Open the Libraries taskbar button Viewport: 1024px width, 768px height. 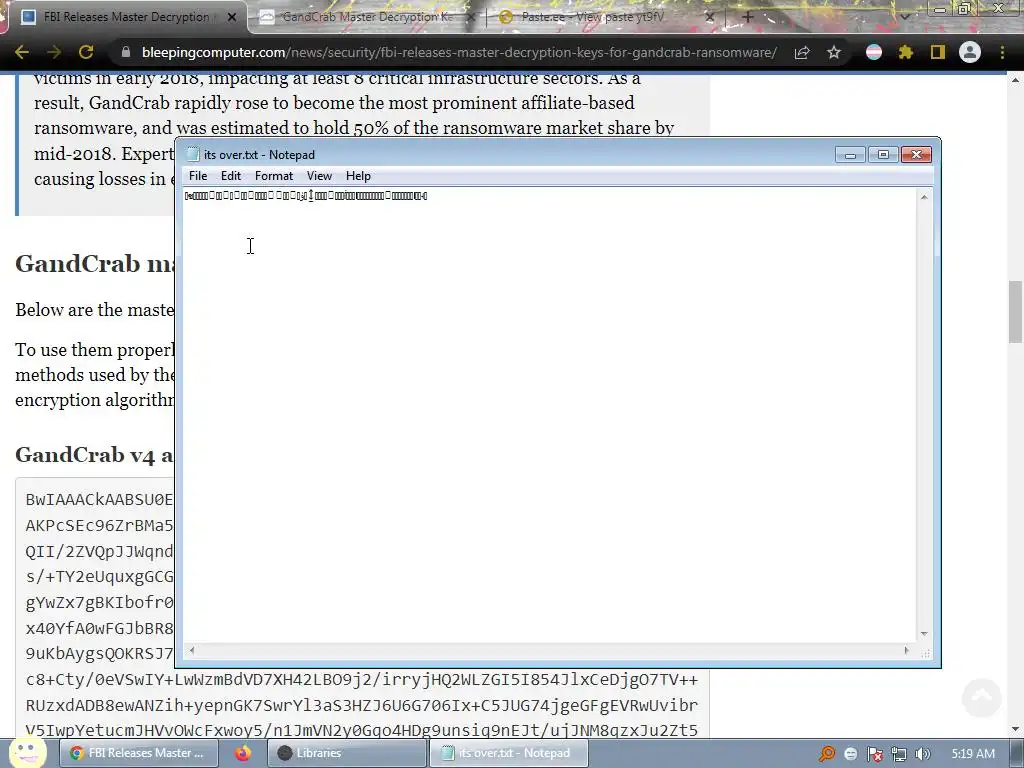coord(346,753)
